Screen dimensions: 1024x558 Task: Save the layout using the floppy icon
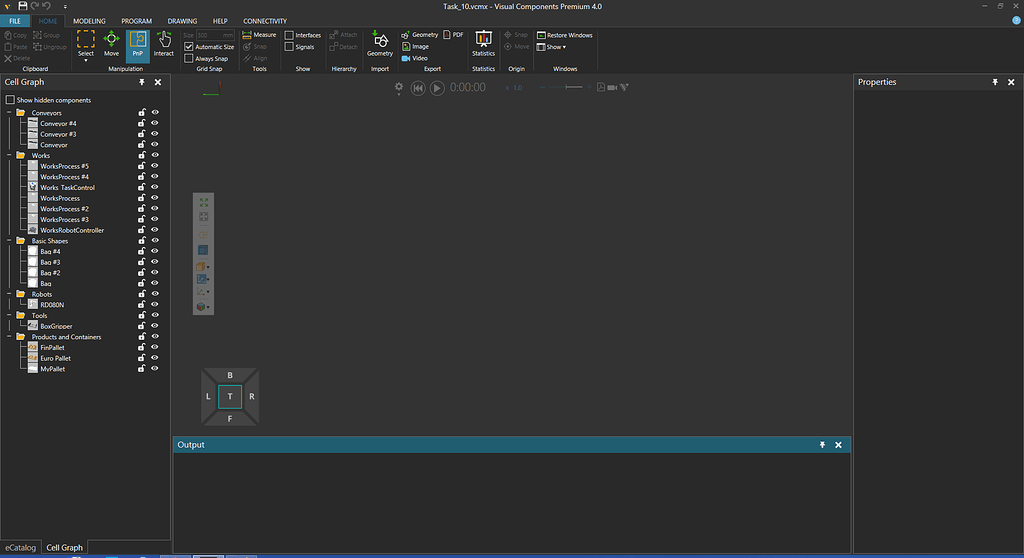pyautogui.click(x=22, y=6)
